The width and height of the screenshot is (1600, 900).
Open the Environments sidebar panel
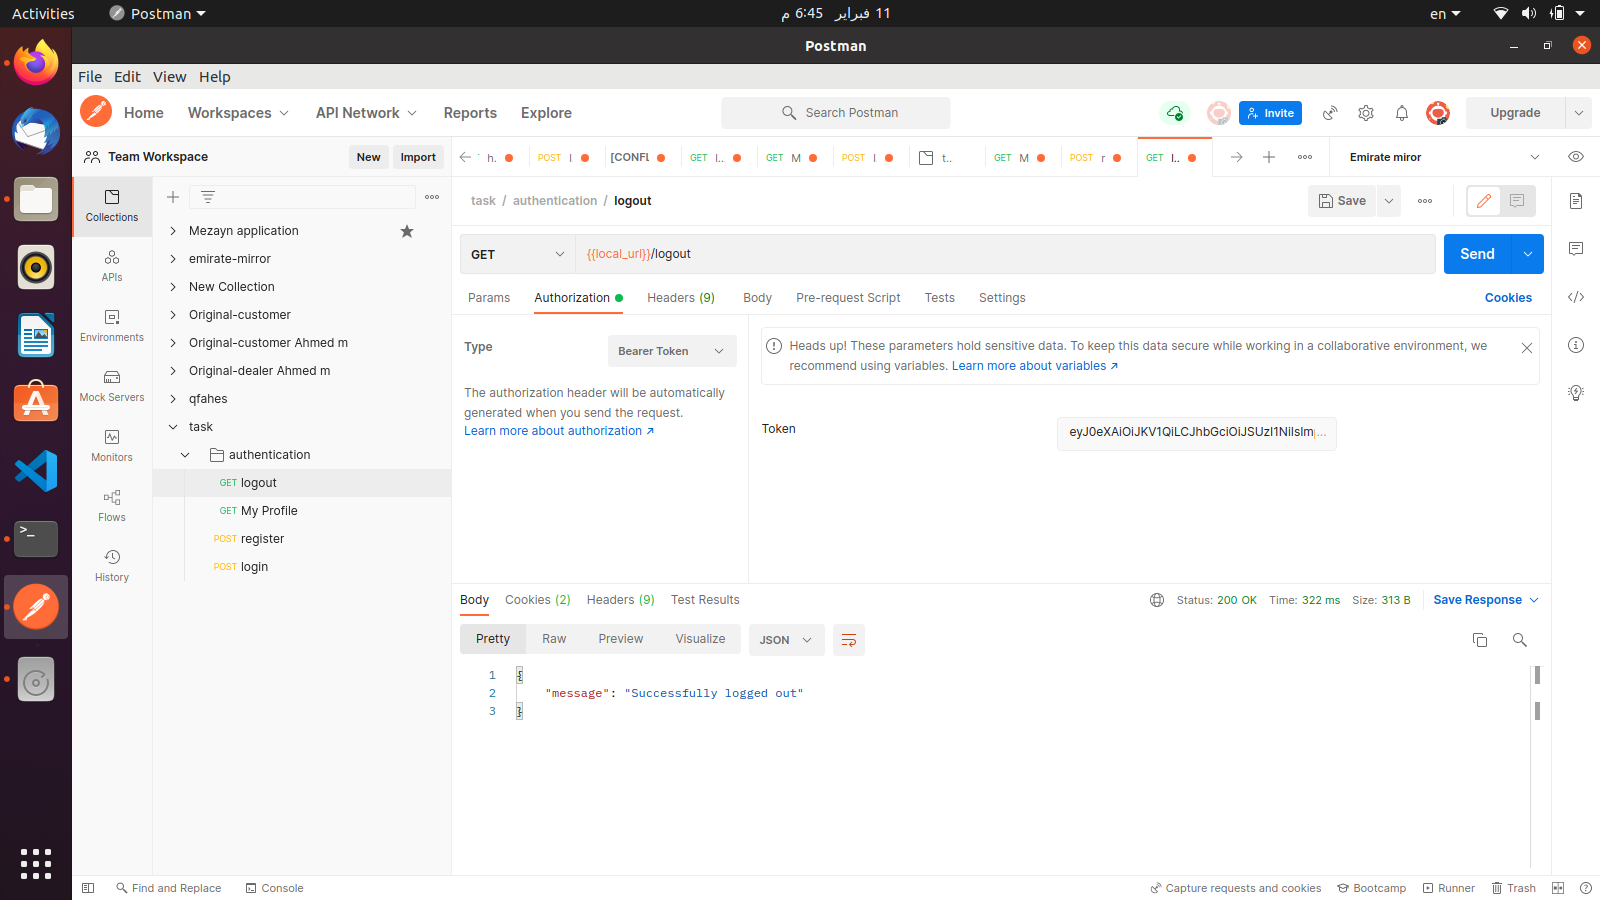click(x=112, y=326)
